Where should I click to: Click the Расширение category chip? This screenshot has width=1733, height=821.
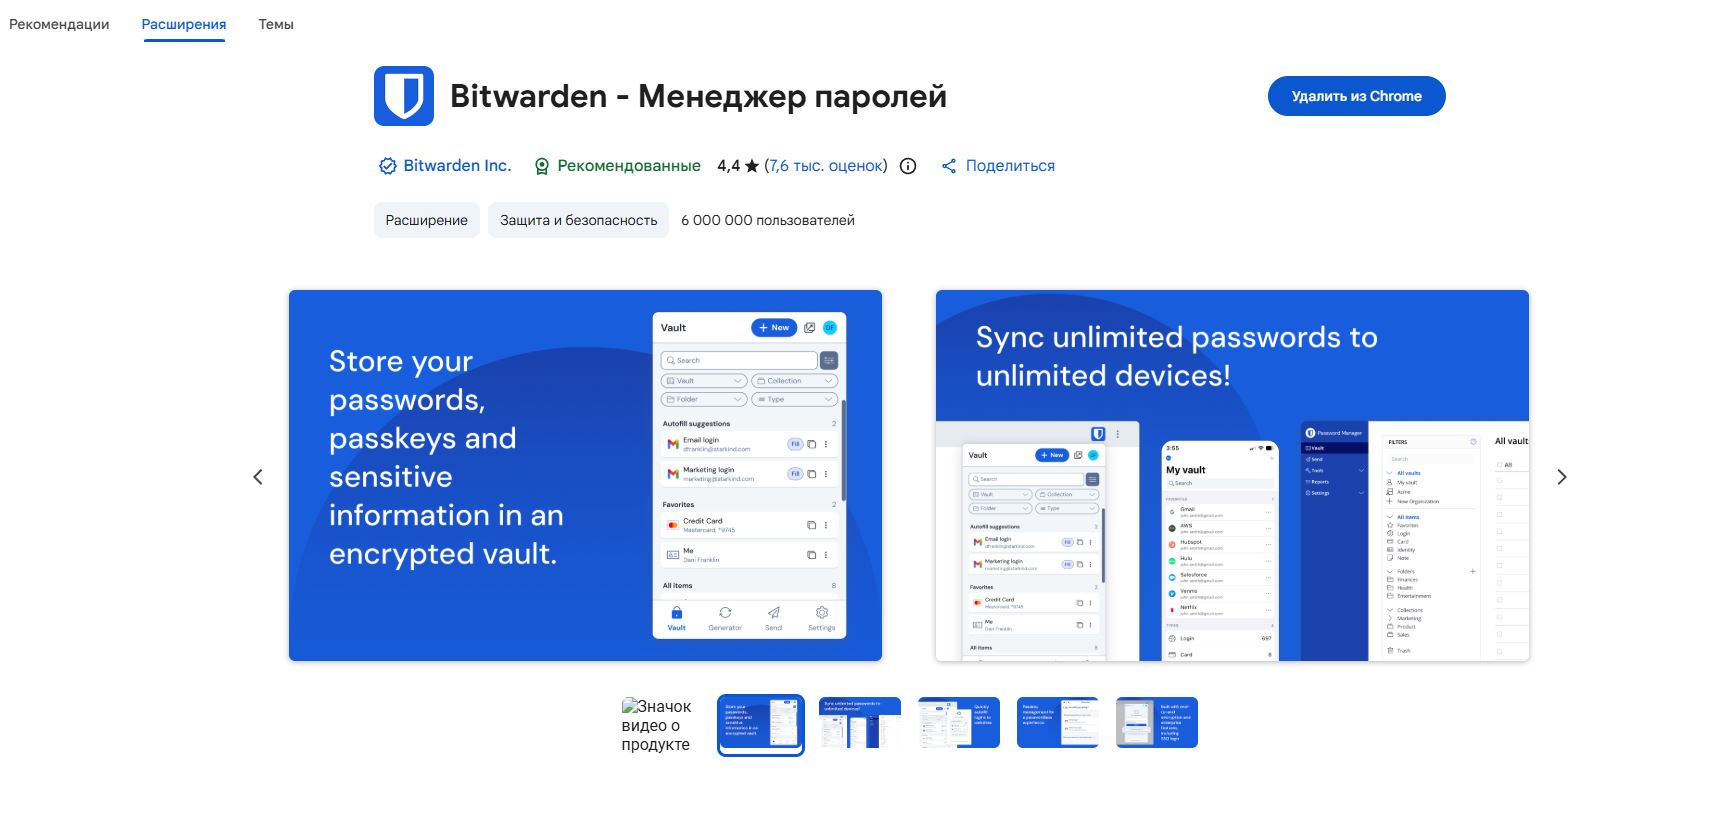click(427, 220)
